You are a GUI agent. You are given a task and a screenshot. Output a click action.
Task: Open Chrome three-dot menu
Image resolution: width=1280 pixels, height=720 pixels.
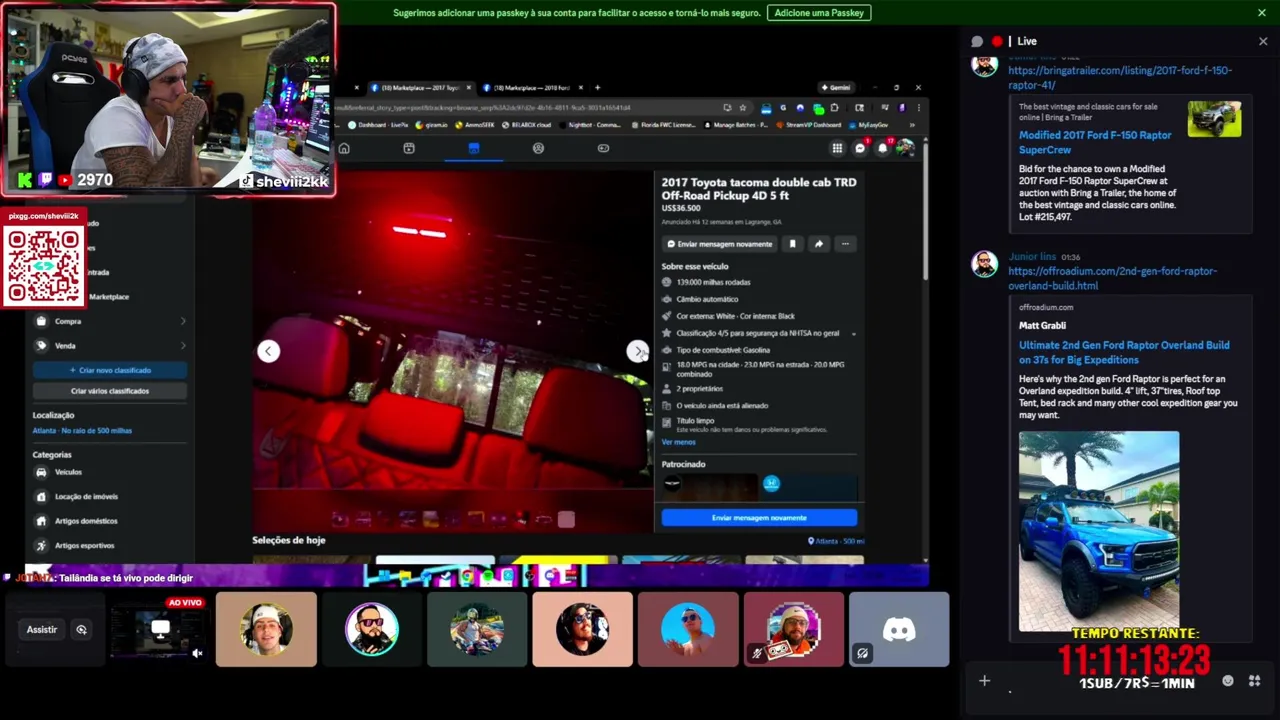(917, 108)
